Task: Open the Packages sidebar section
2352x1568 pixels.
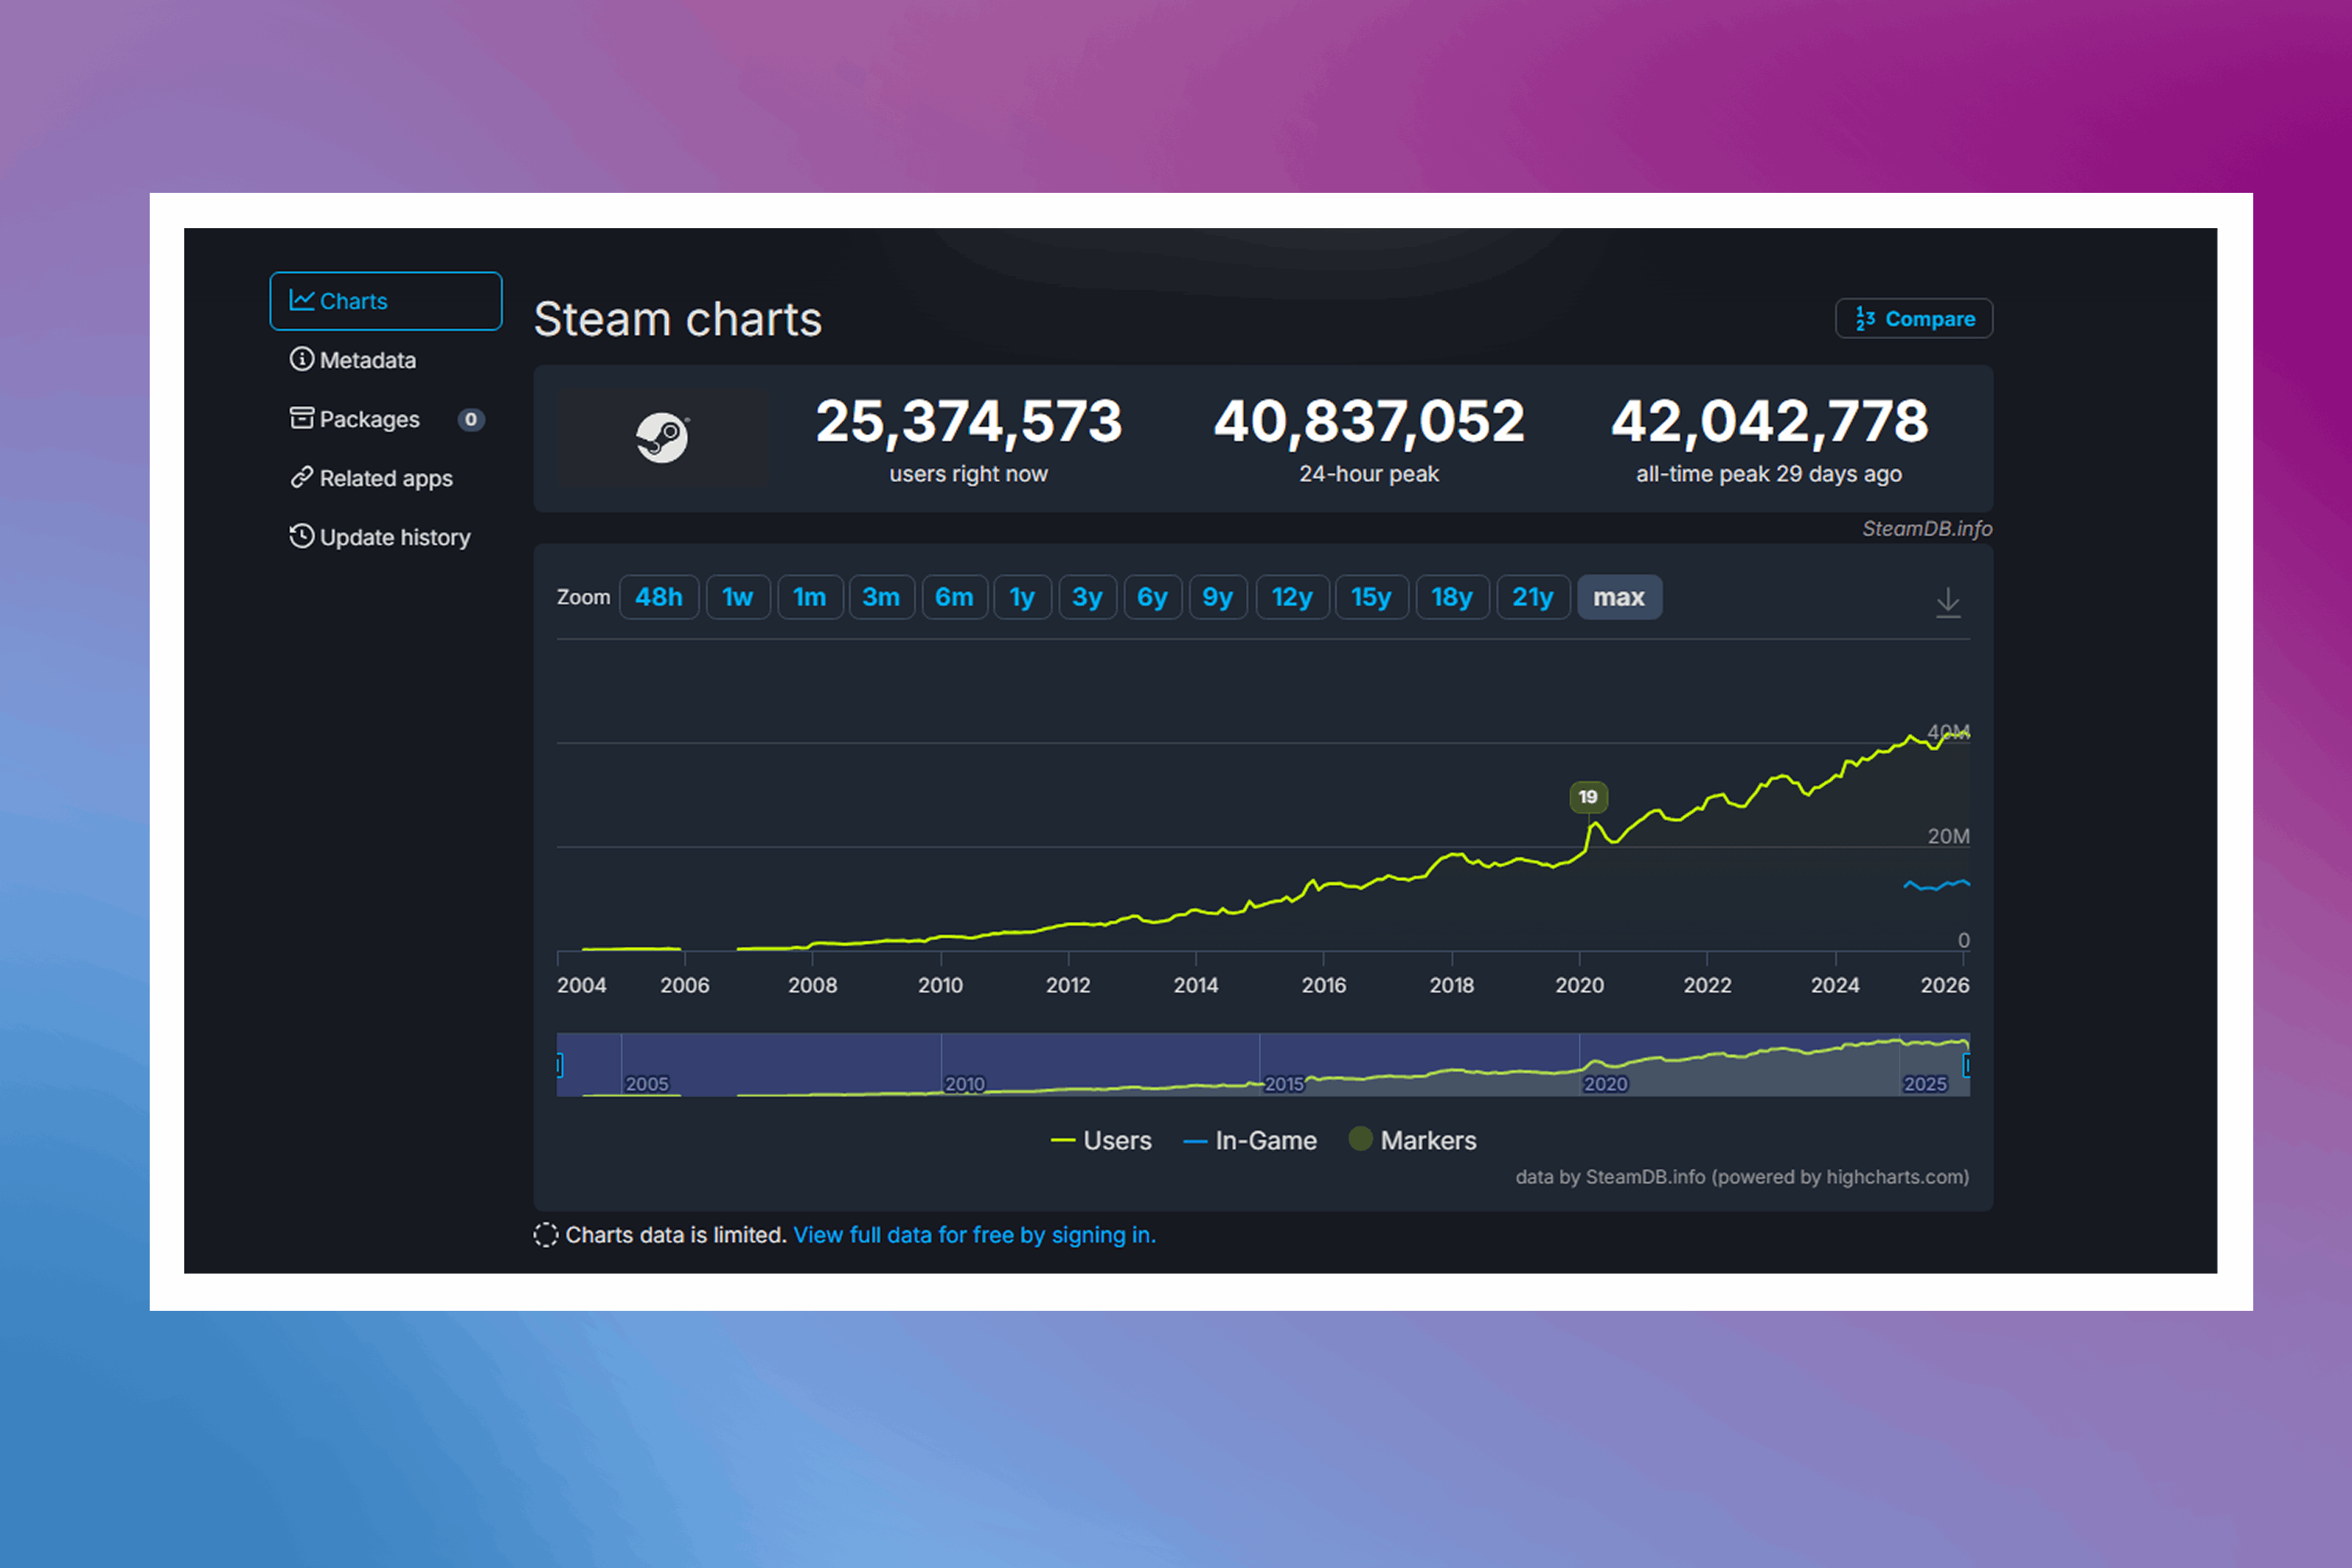Action: 369,419
